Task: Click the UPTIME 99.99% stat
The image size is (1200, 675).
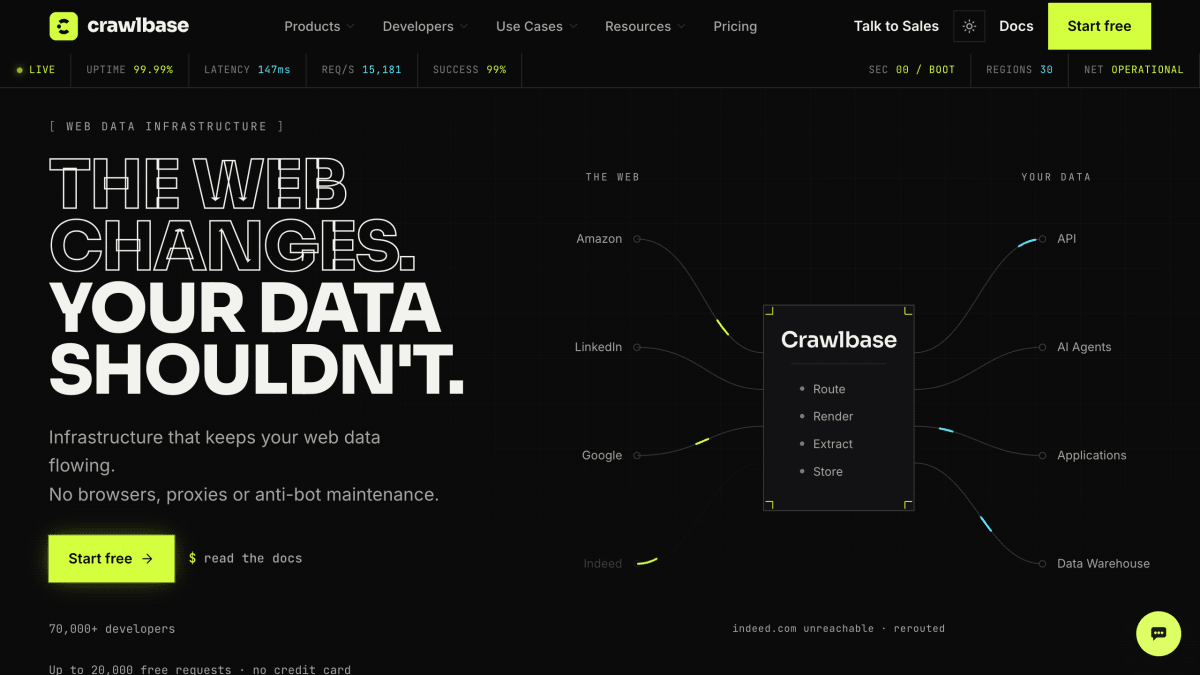Action: [130, 70]
